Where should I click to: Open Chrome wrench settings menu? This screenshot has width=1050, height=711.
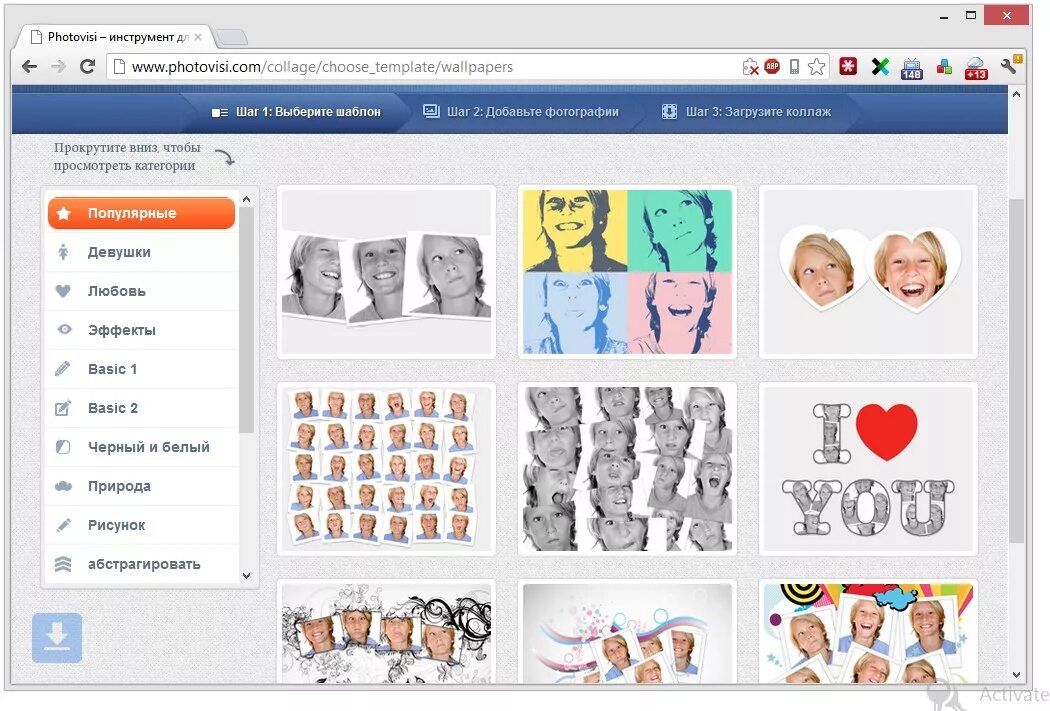(1010, 64)
